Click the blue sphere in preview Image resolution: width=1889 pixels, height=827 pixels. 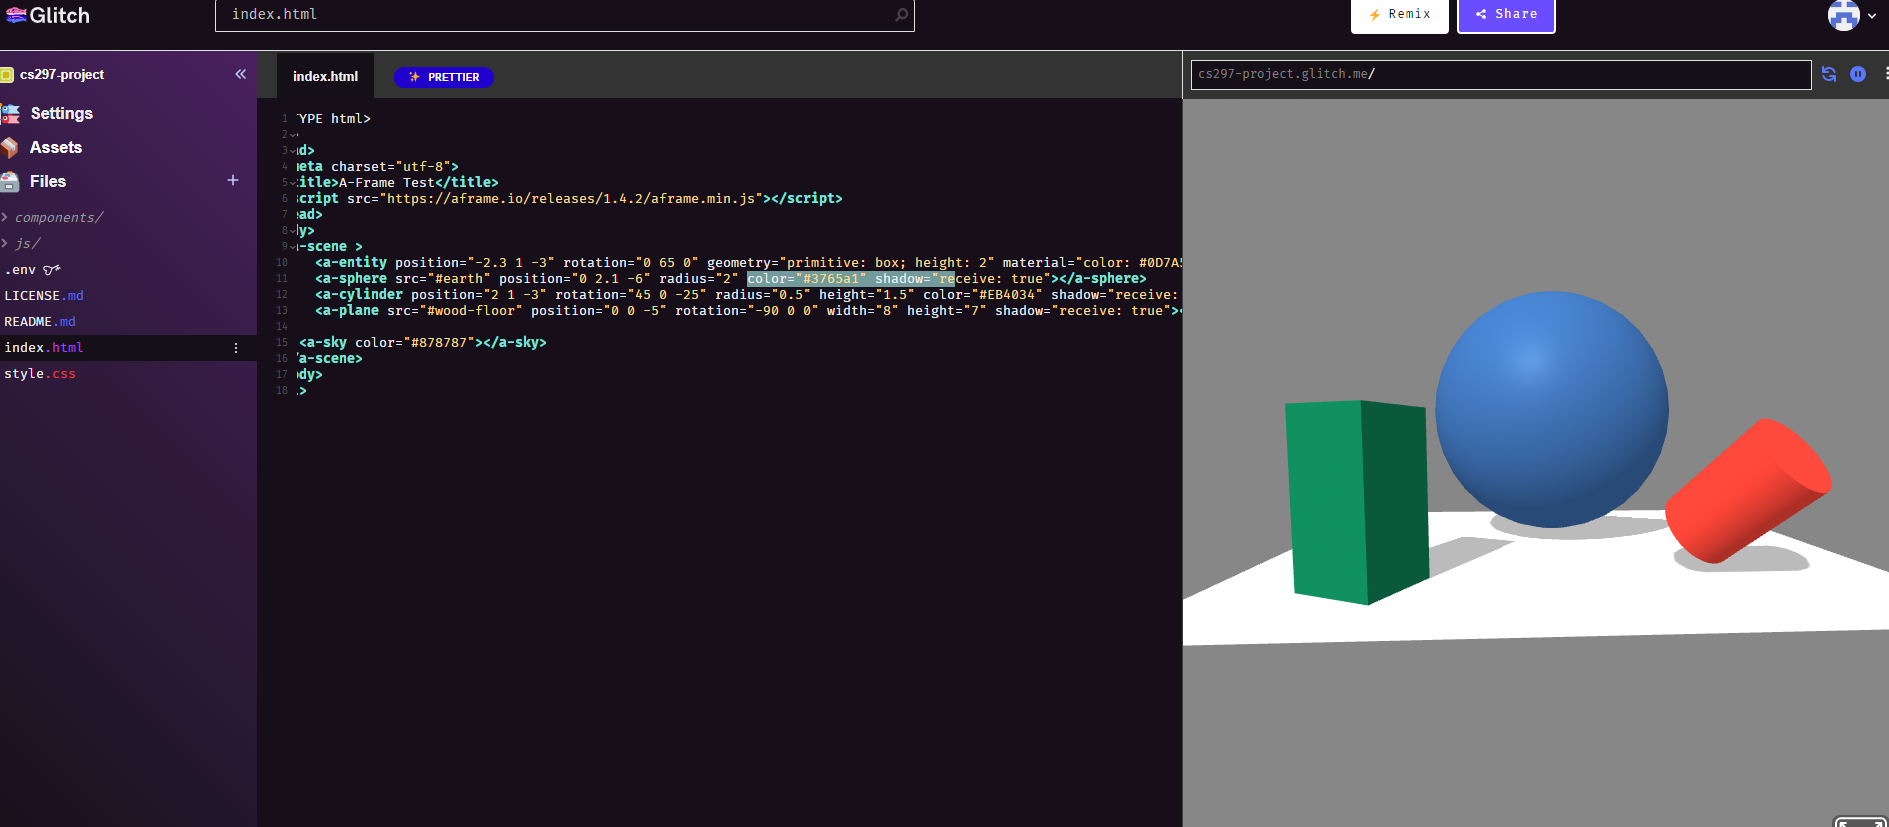1551,409
